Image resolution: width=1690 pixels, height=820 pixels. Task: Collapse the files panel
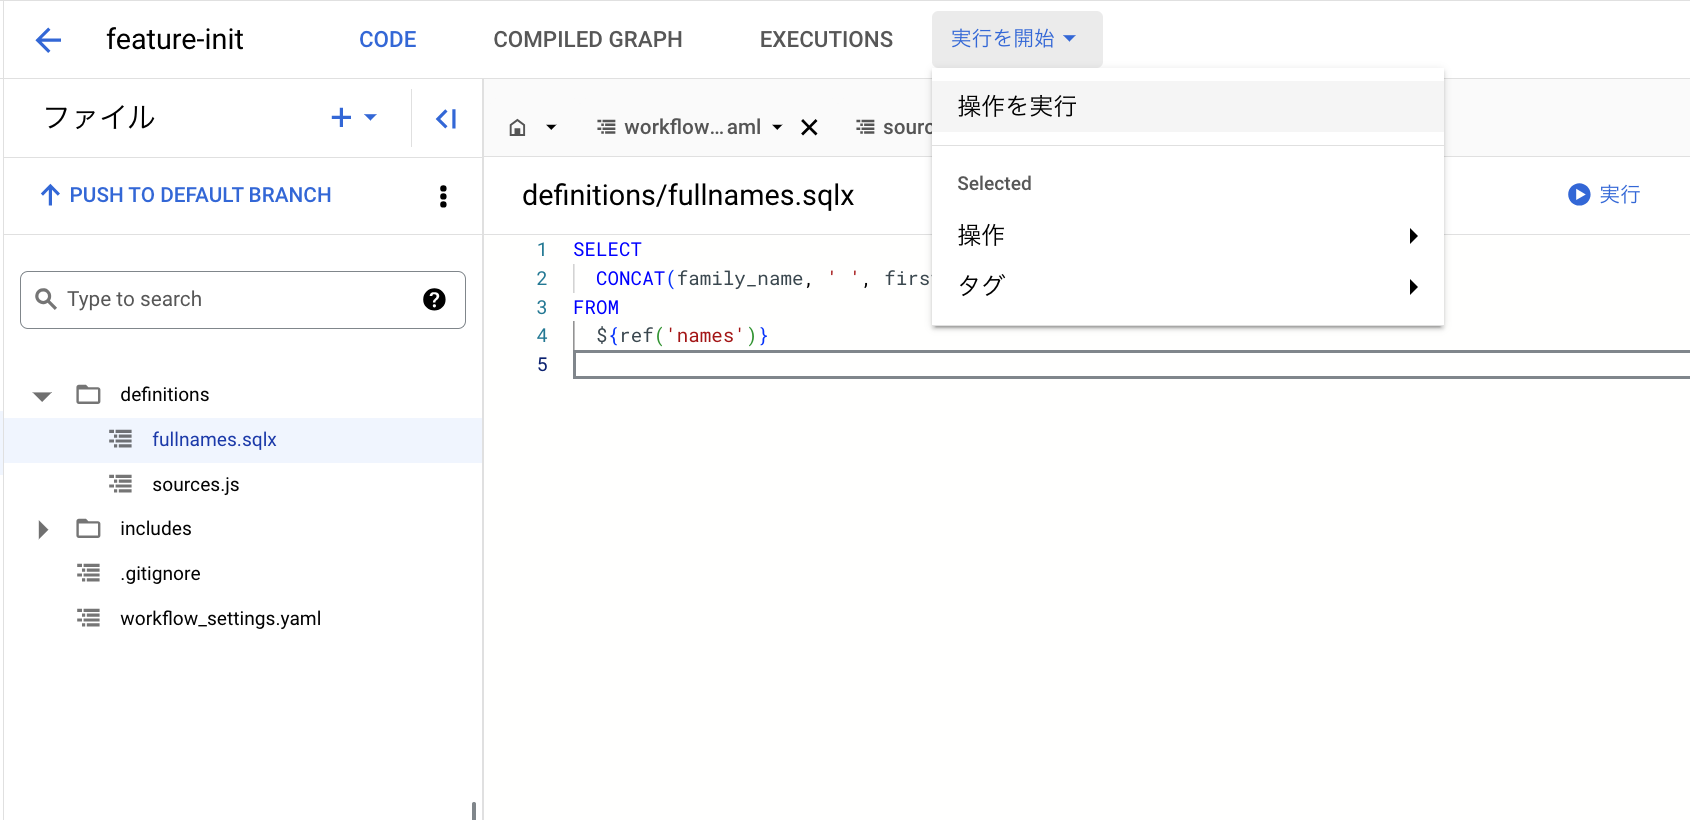coord(446,119)
